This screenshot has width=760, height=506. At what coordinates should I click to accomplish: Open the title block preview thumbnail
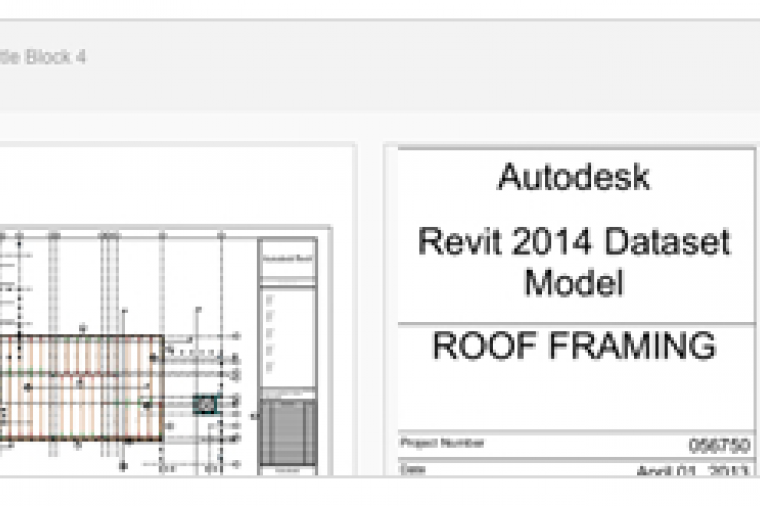click(x=572, y=310)
